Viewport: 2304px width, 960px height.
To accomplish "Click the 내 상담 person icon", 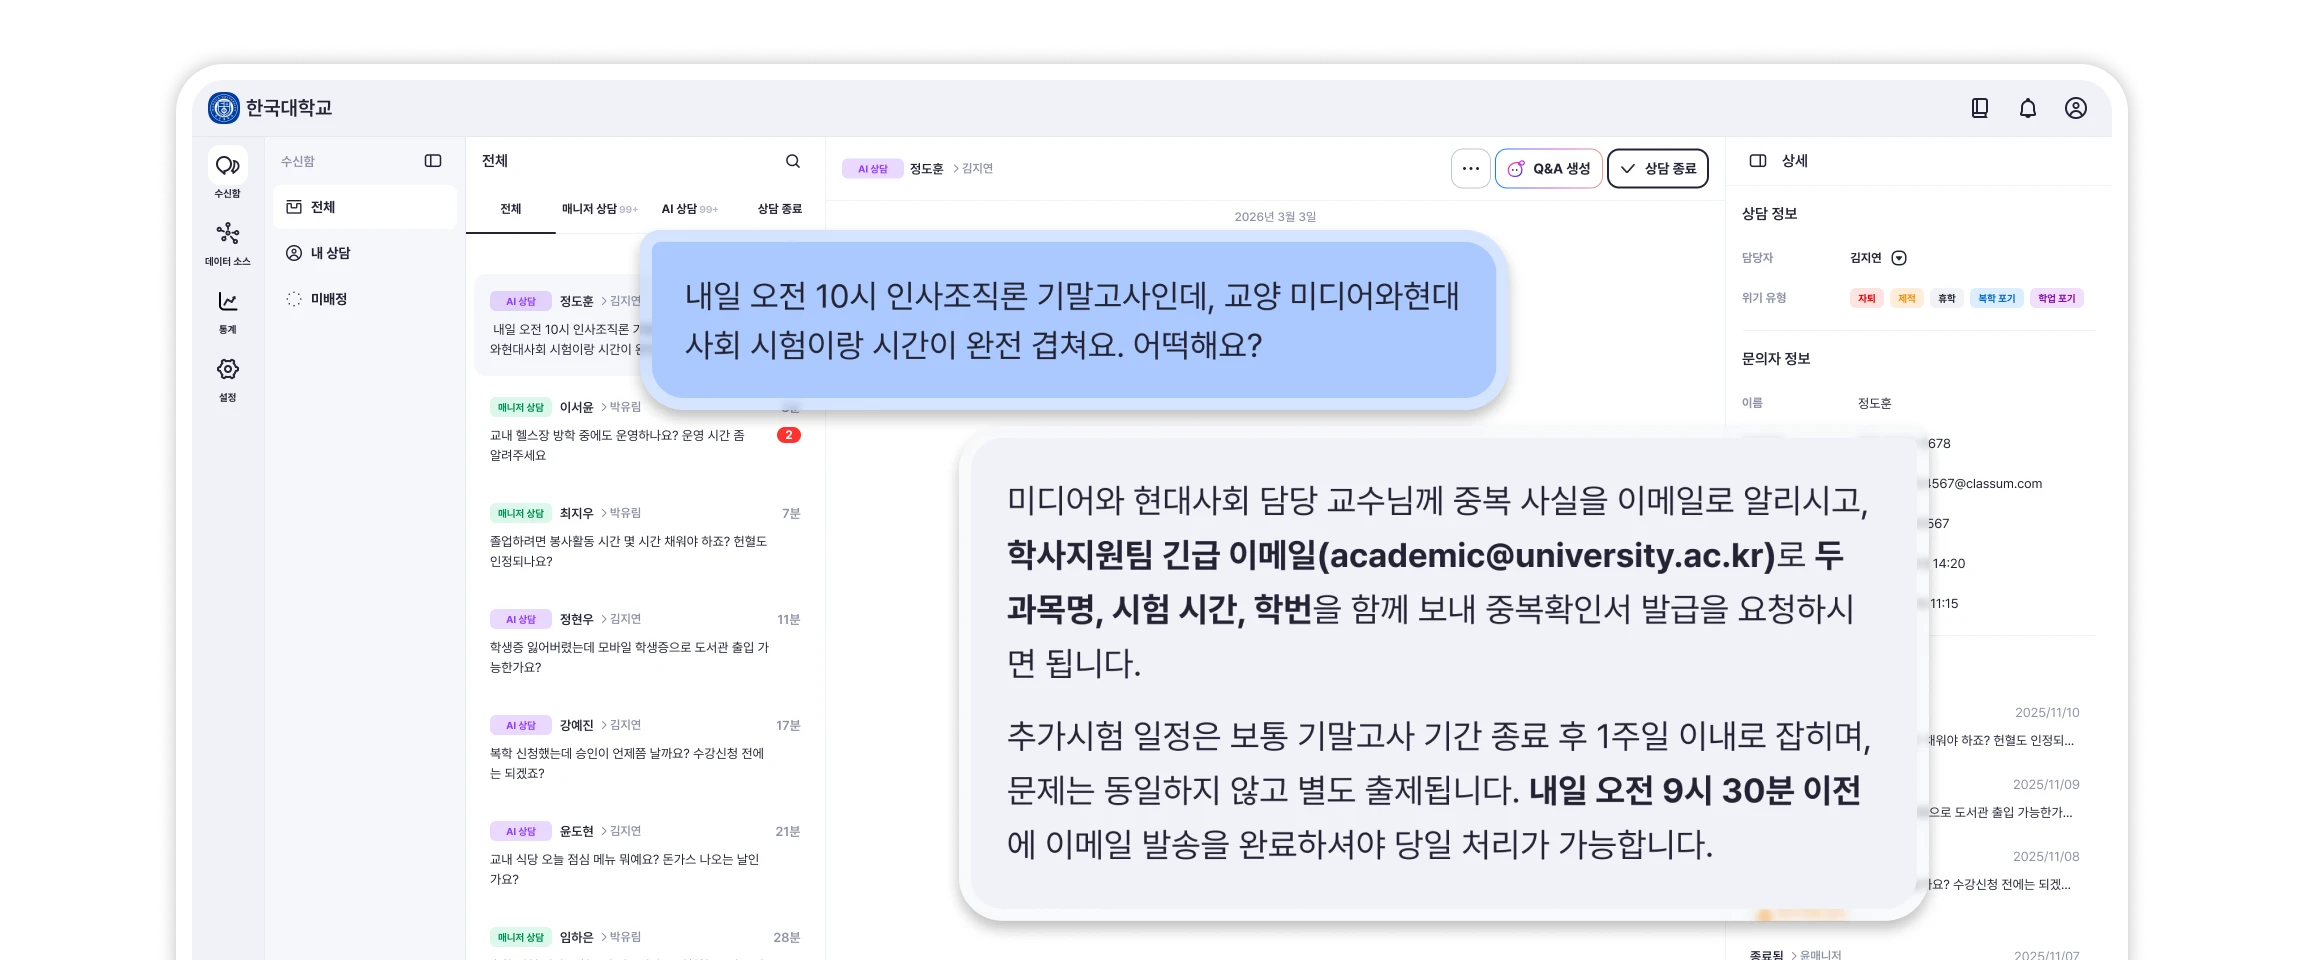I will [294, 253].
